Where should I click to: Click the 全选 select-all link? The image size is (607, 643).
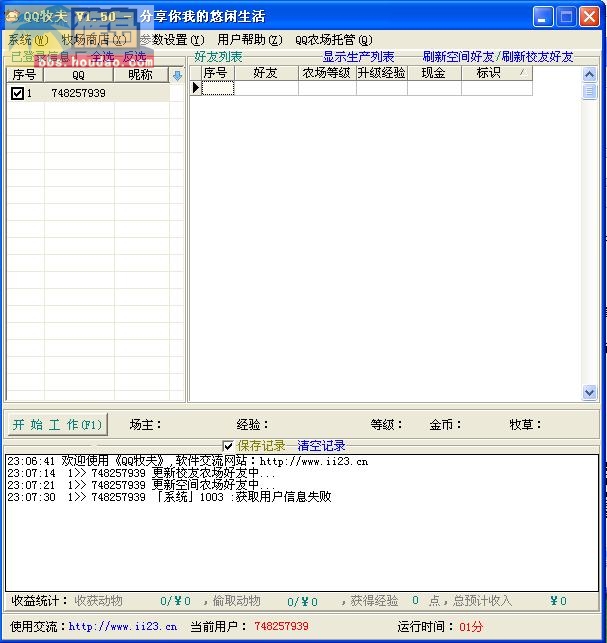pos(102,57)
